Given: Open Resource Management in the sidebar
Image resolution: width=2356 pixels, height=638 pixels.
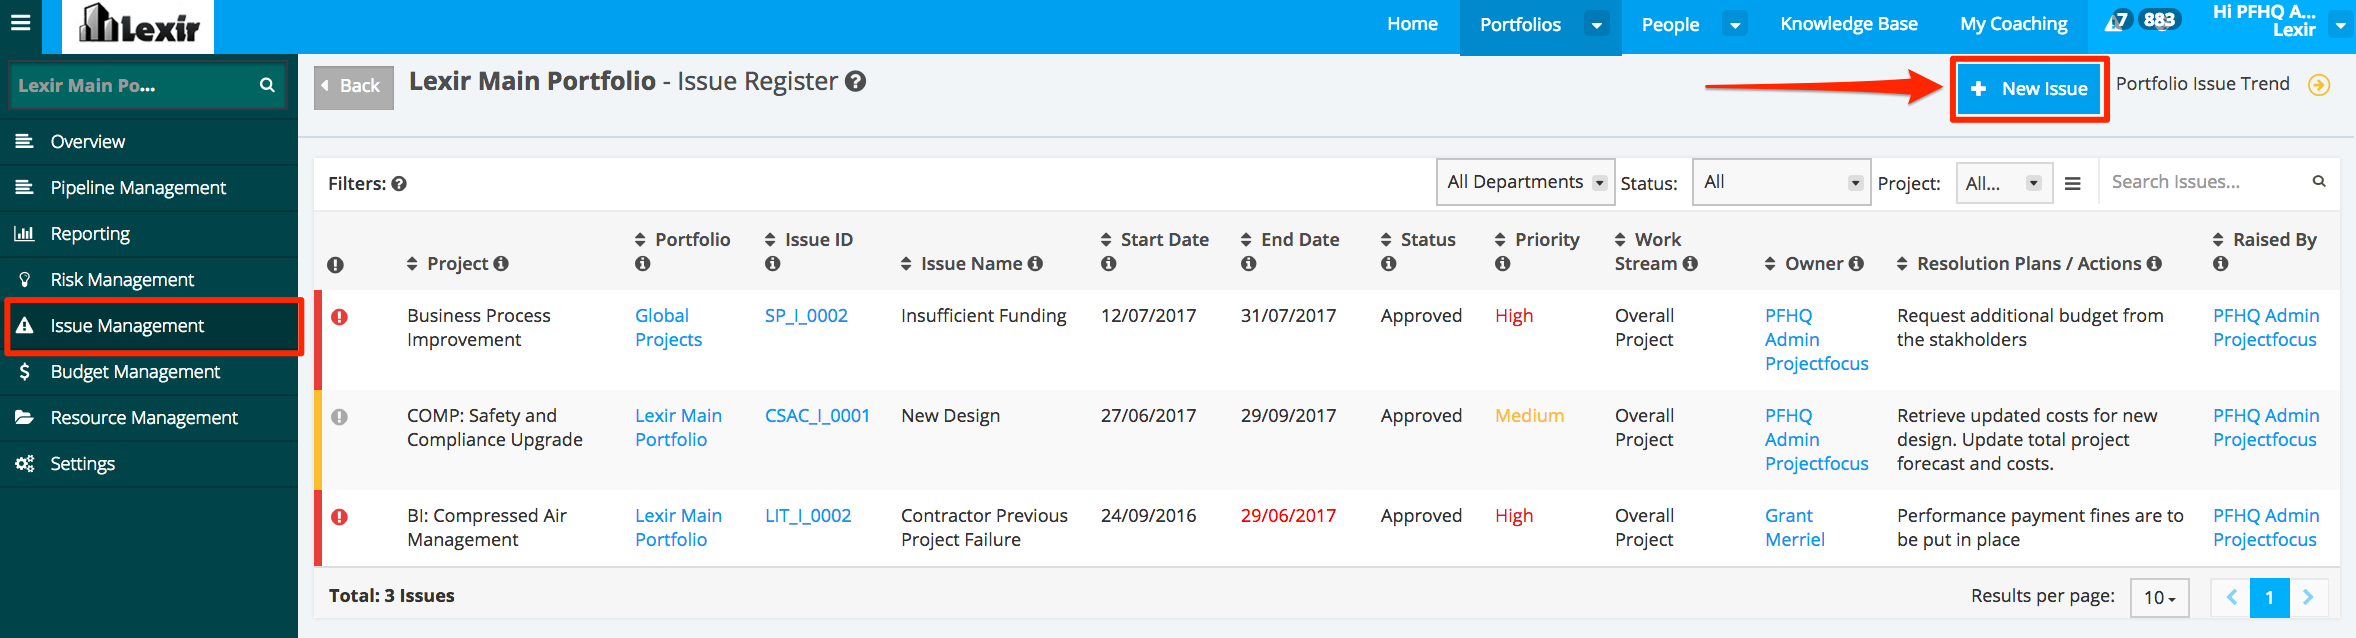Looking at the screenshot, I should point(149,418).
